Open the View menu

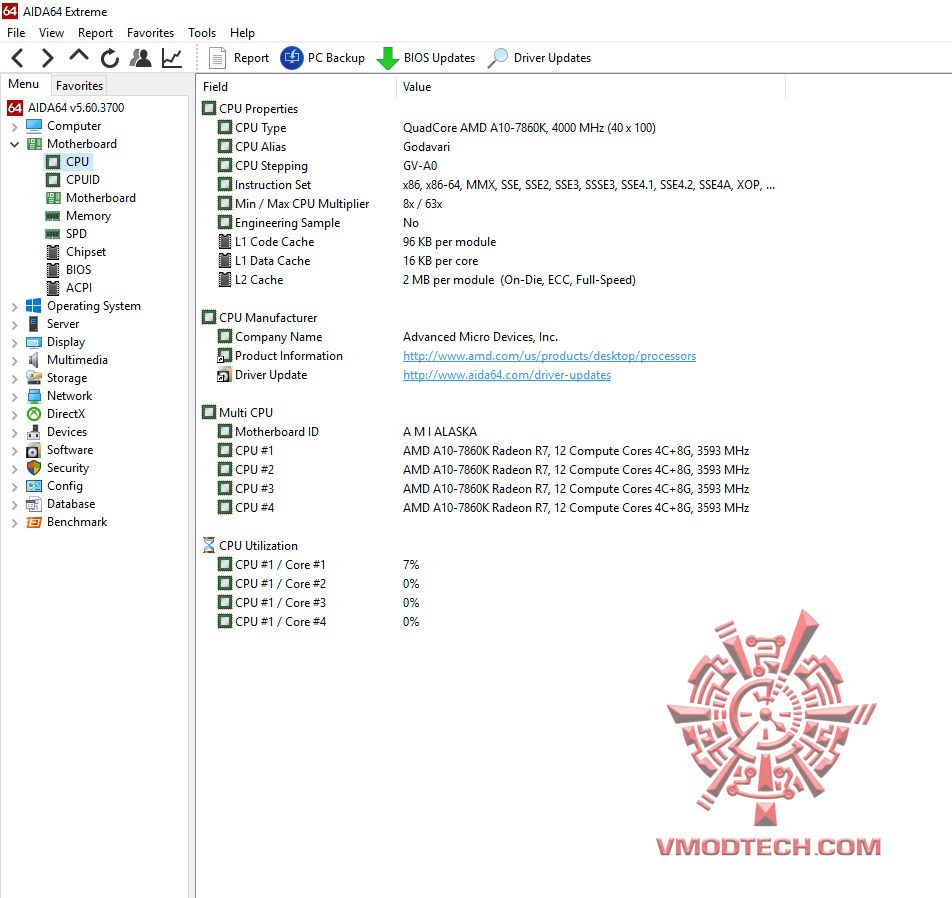pyautogui.click(x=52, y=33)
